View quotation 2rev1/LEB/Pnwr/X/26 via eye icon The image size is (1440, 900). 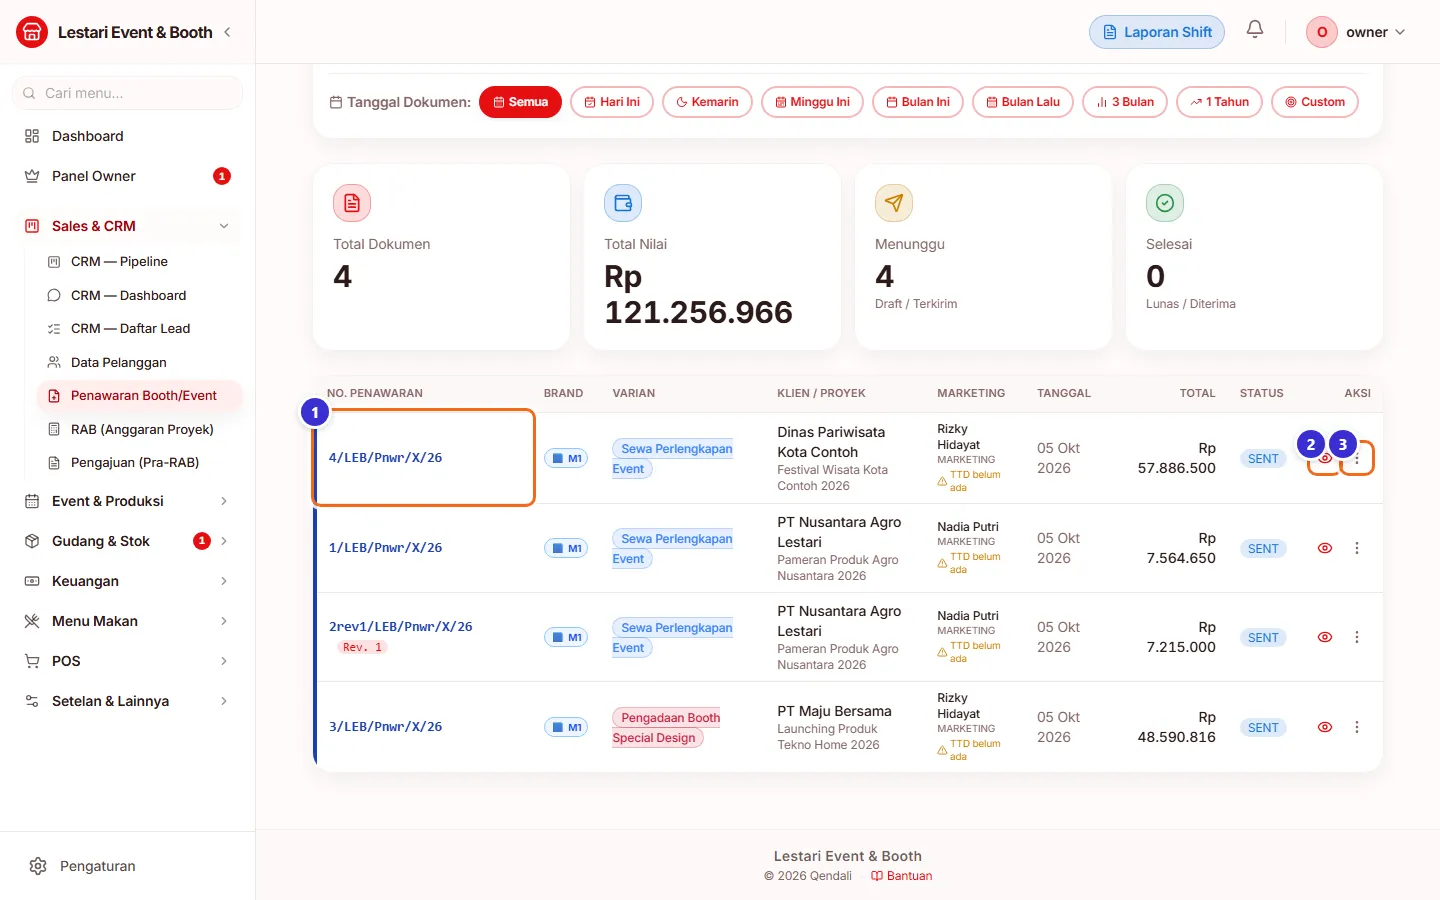tap(1325, 637)
